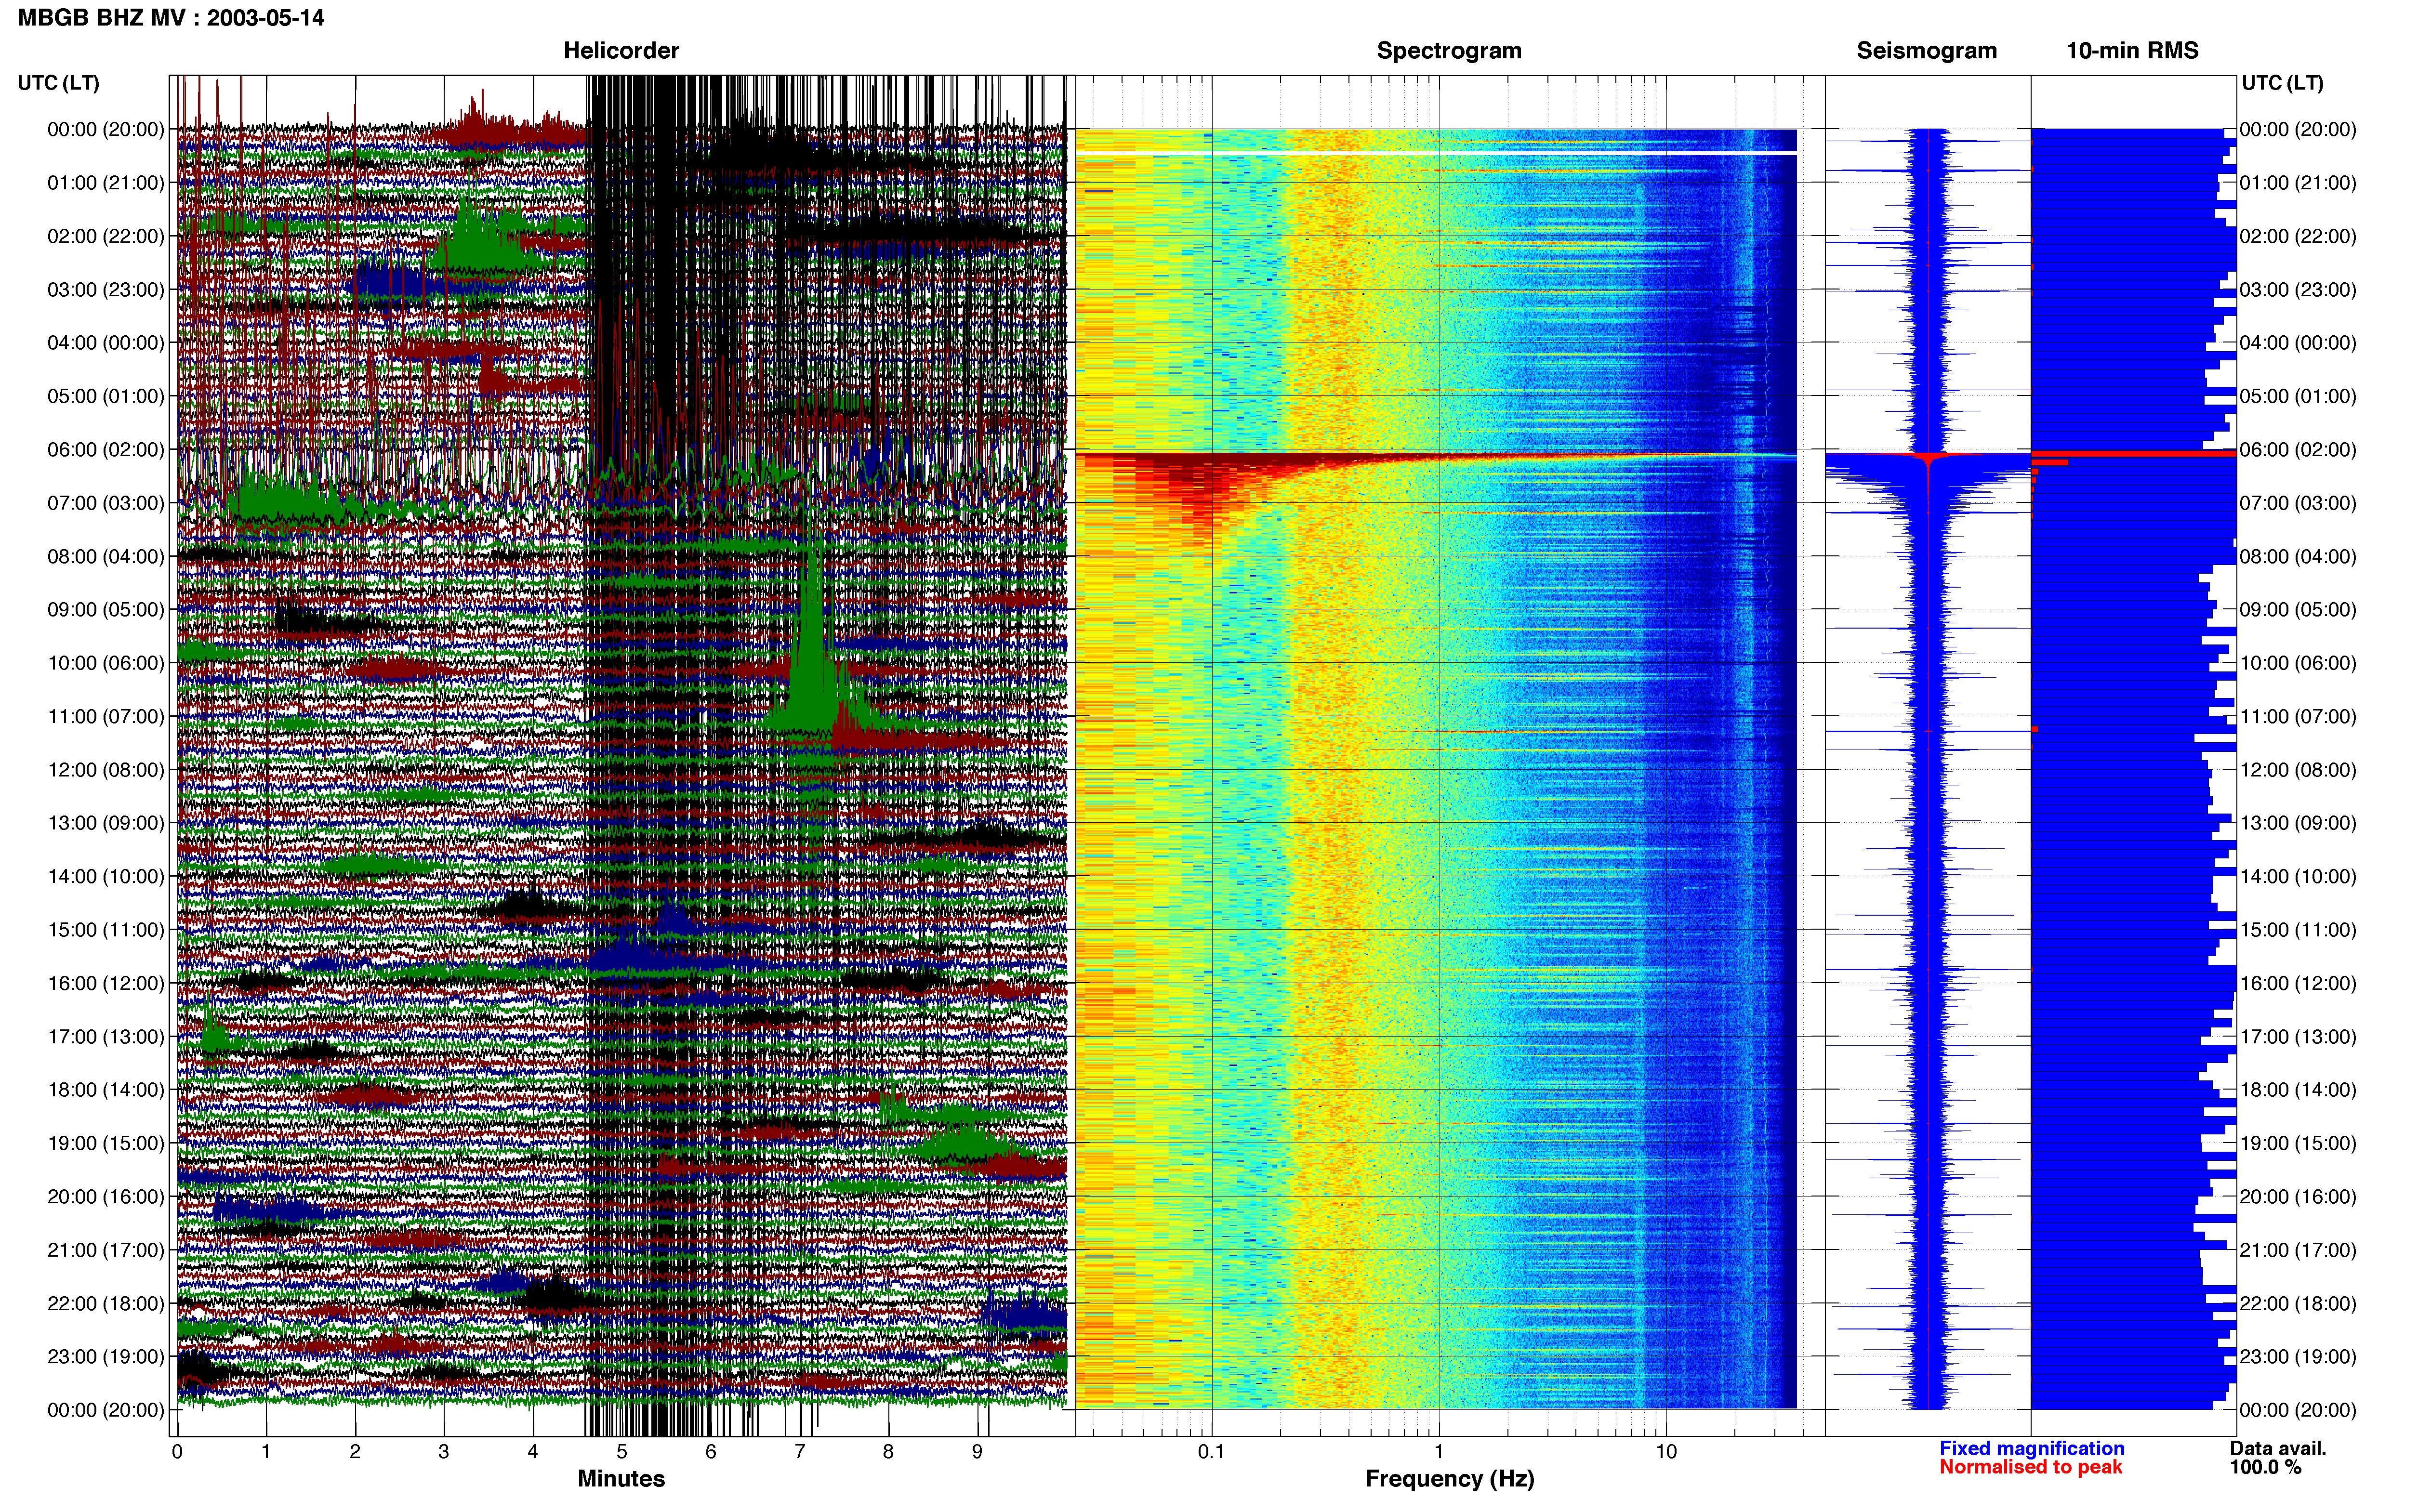Click helicorder time label '16:00 (12:00)'
This screenshot has width=2418, height=1512.
click(x=106, y=983)
